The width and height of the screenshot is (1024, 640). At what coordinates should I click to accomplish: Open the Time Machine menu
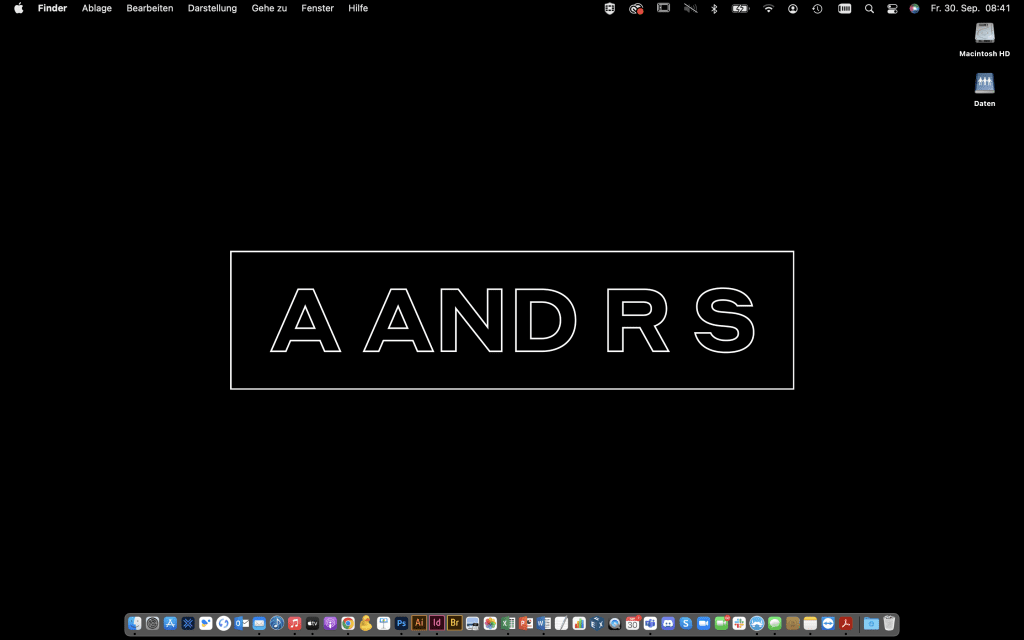817,8
